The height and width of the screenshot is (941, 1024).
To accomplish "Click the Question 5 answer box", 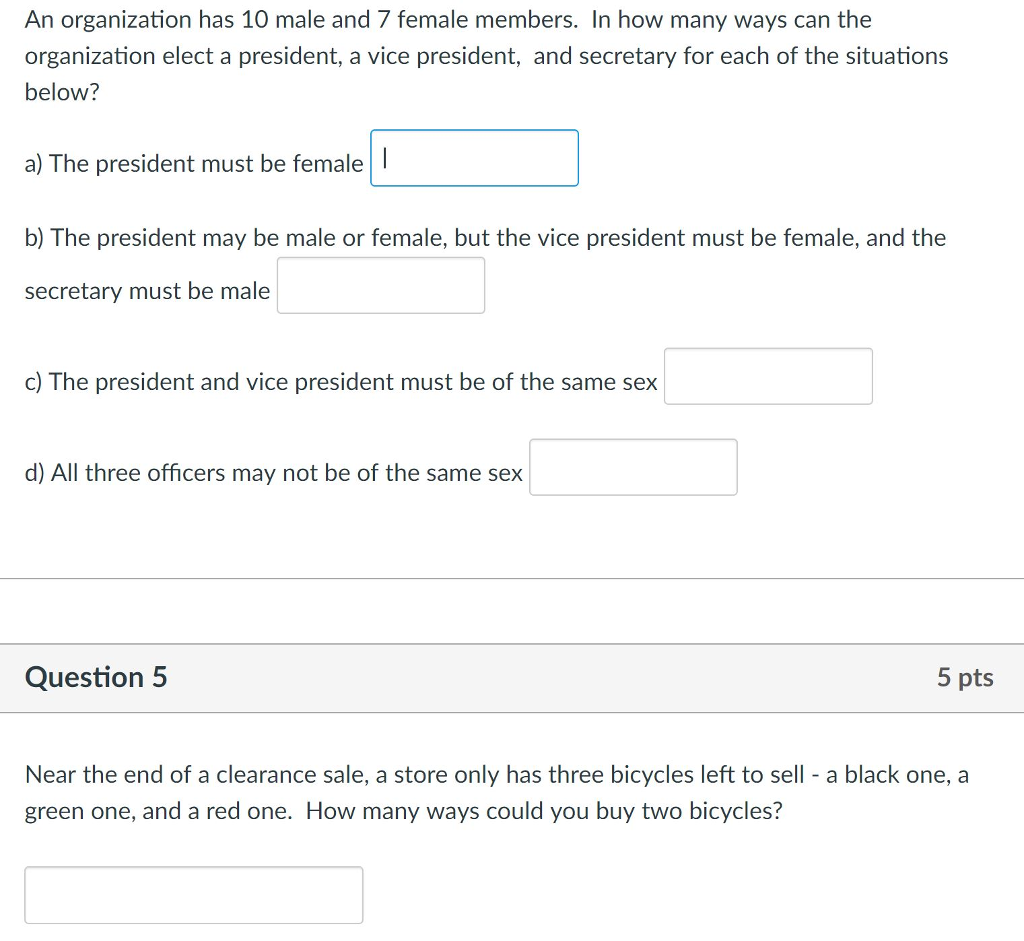I will [x=194, y=895].
